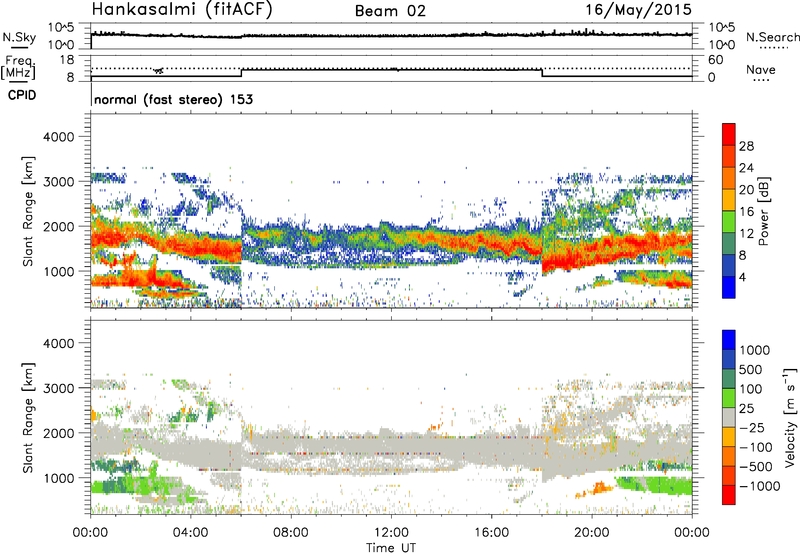Select the Freq. [MHz] axis label
Image resolution: width=800 pixels, height=554 pixels.
[x=18, y=67]
